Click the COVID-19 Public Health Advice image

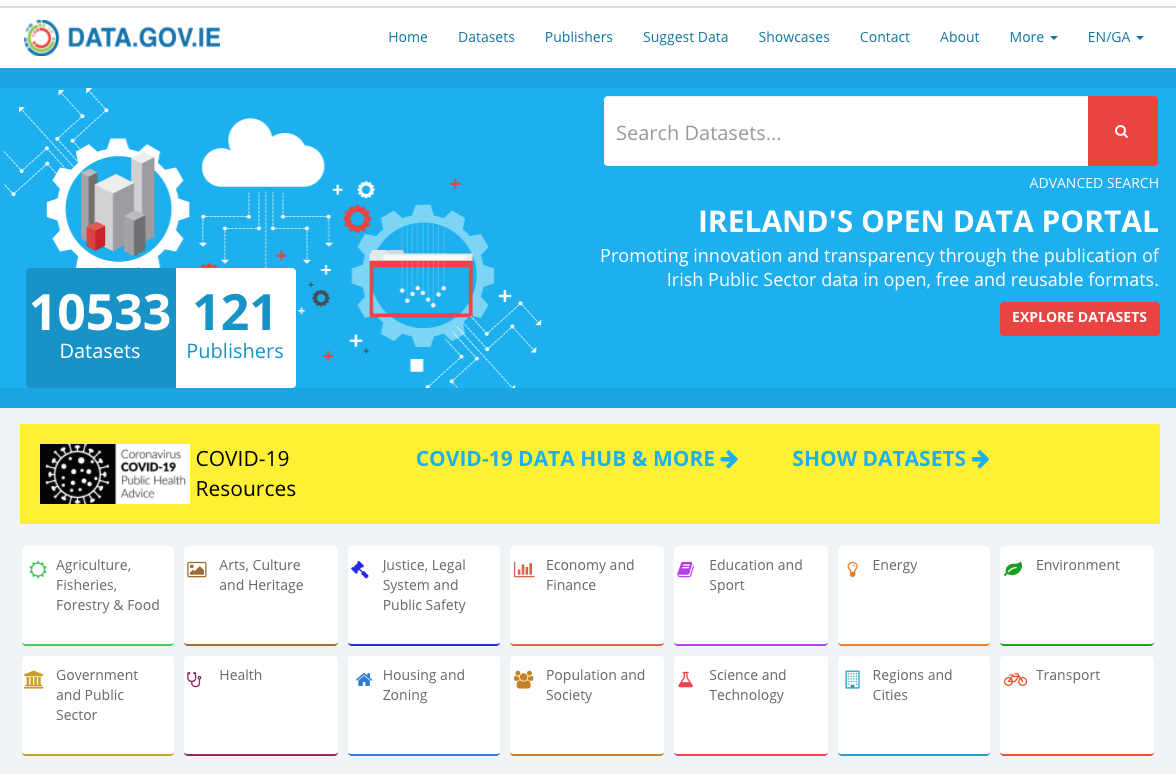[x=115, y=474]
